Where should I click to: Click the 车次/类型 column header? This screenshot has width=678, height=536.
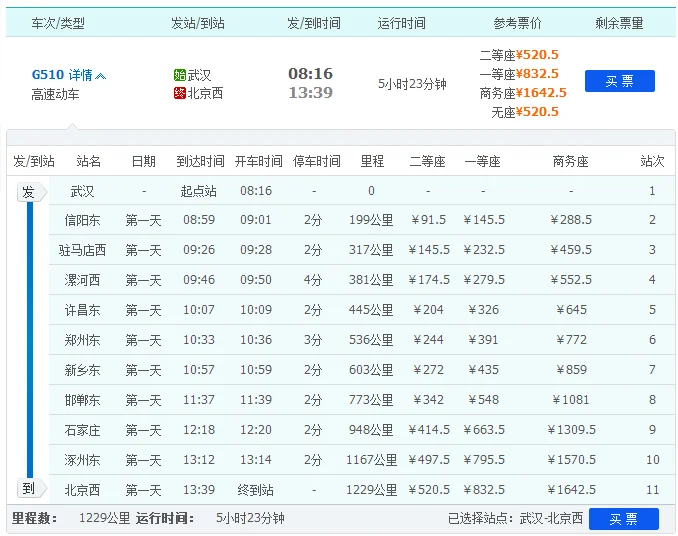click(x=58, y=23)
